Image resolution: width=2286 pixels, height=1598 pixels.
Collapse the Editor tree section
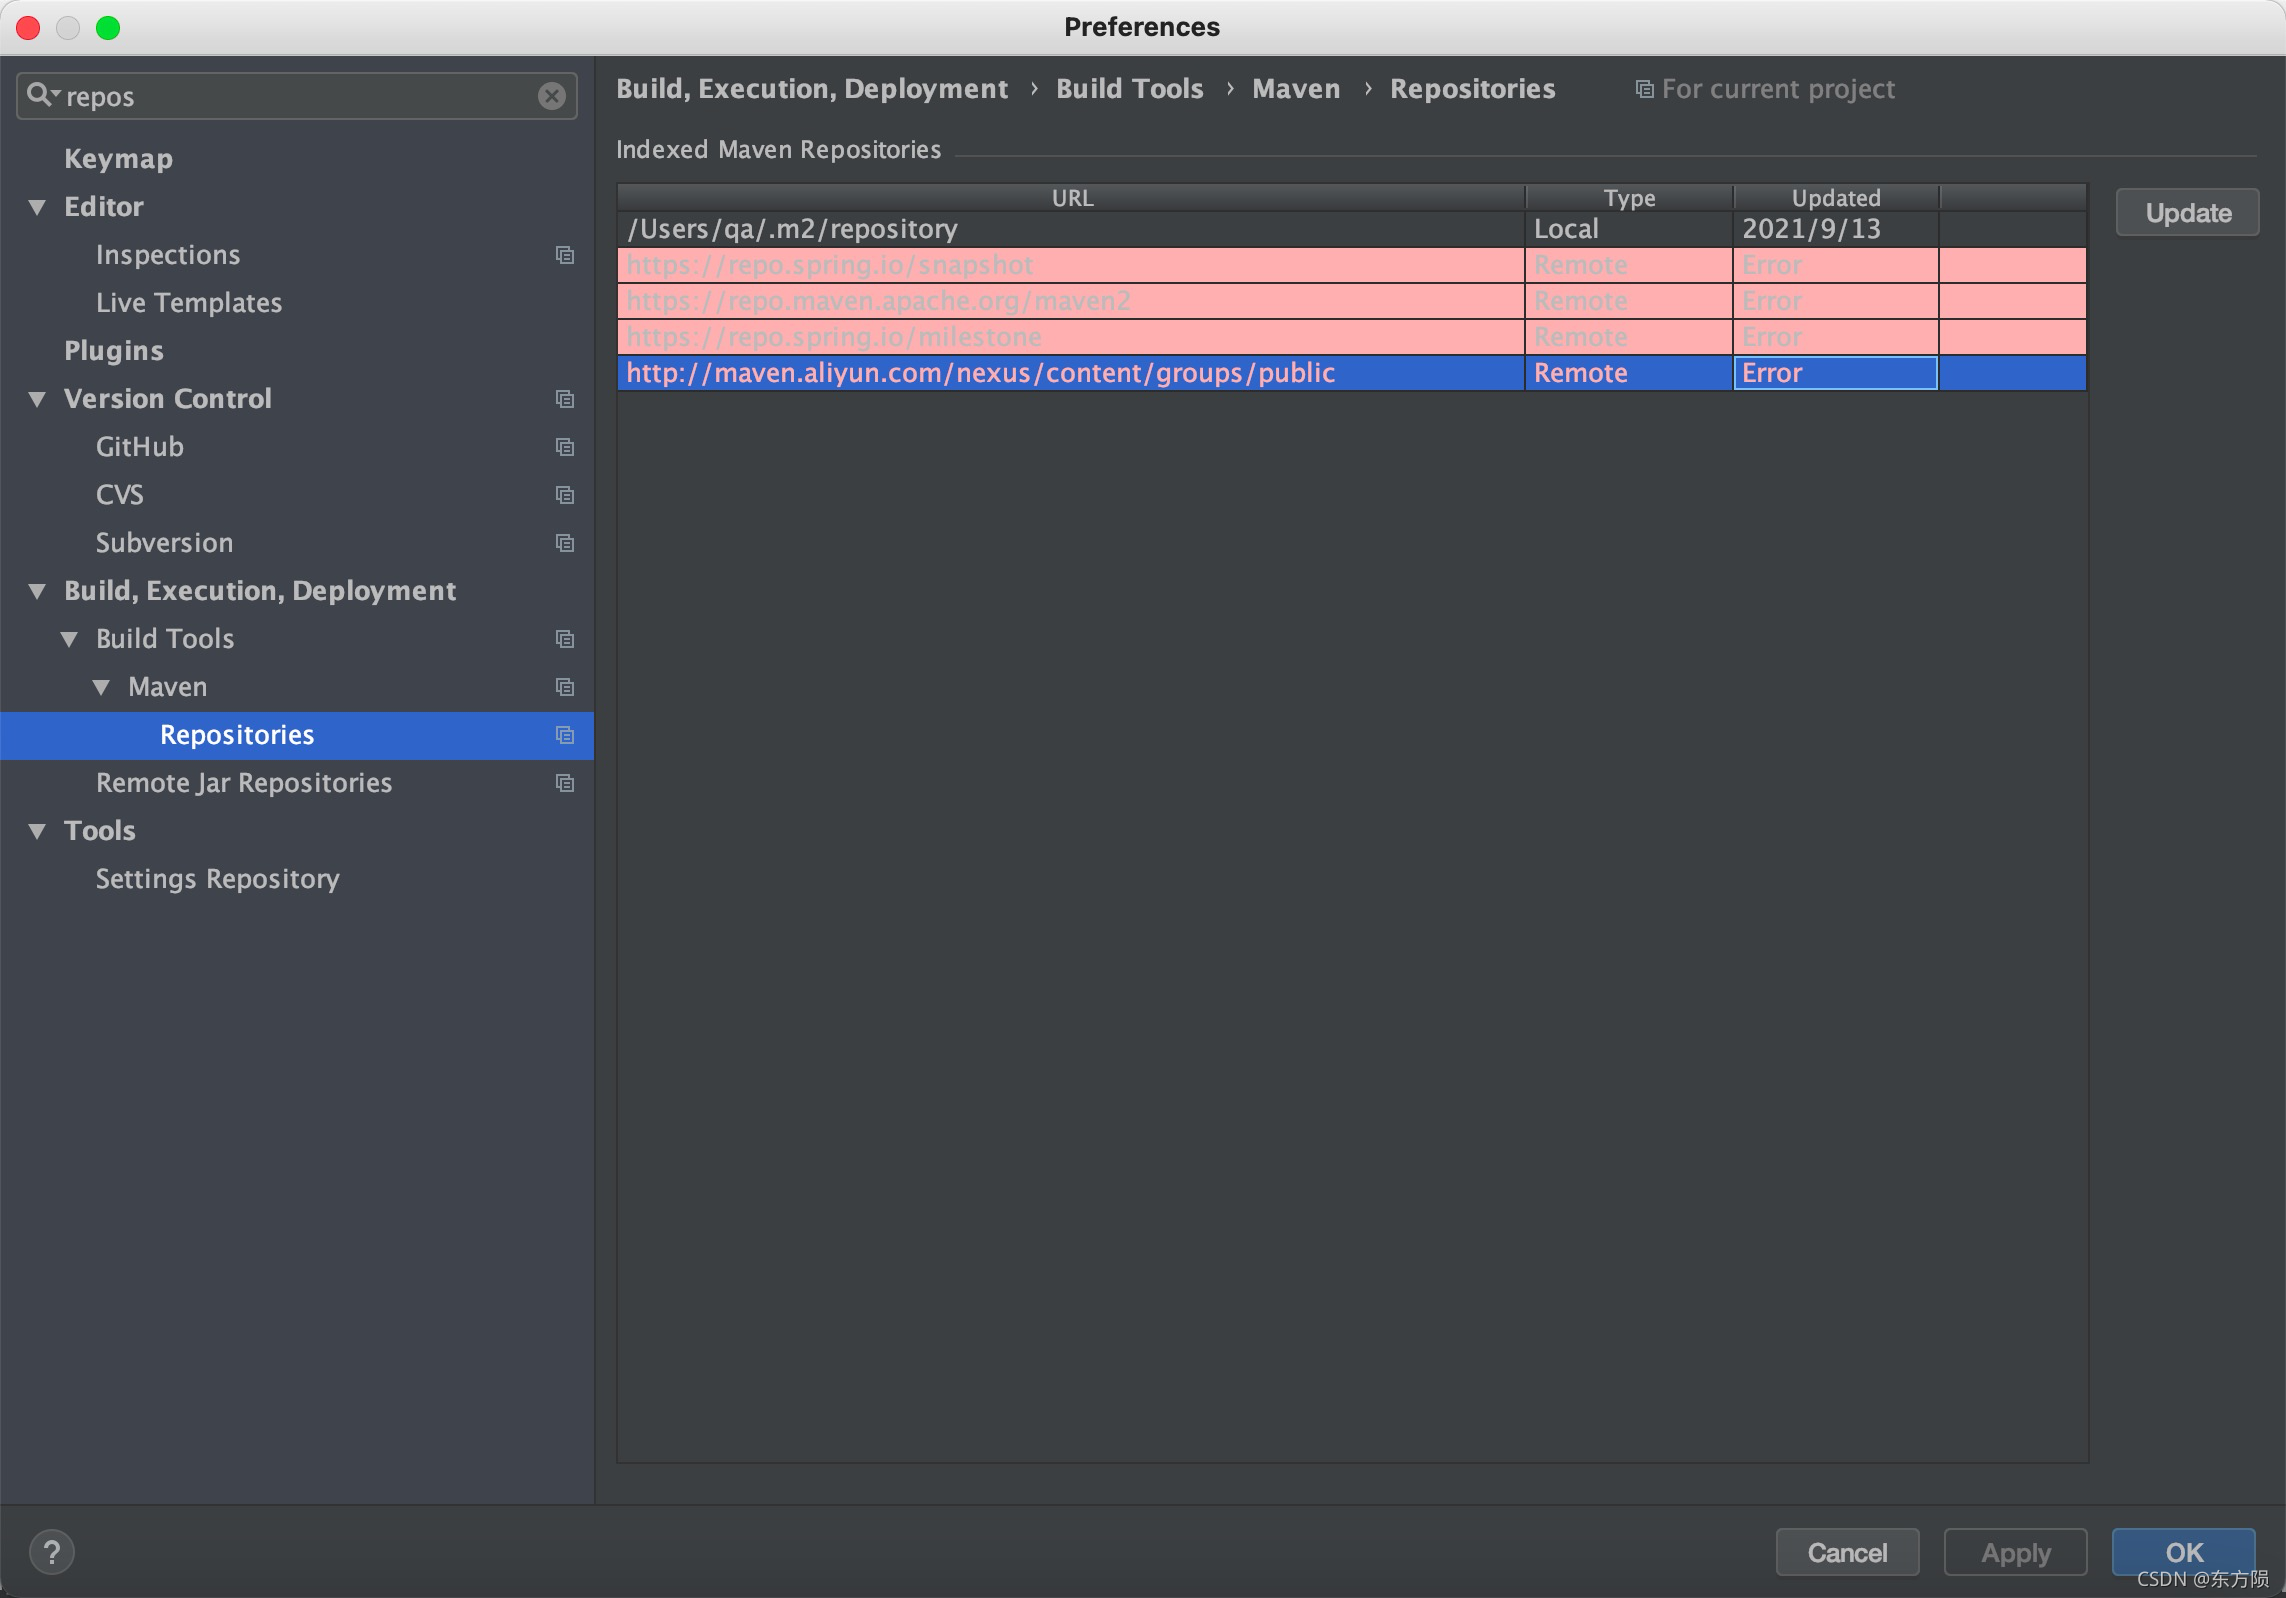click(38, 207)
